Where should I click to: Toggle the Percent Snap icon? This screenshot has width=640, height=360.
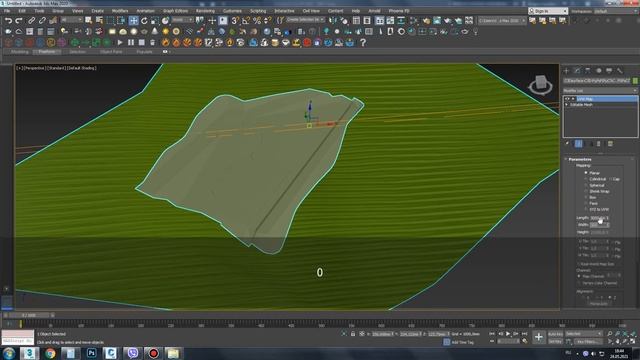pos(257,20)
